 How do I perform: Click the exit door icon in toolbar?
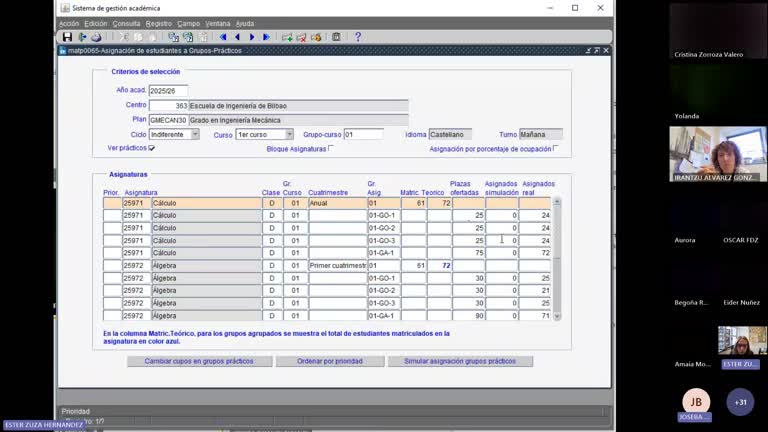click(x=82, y=37)
